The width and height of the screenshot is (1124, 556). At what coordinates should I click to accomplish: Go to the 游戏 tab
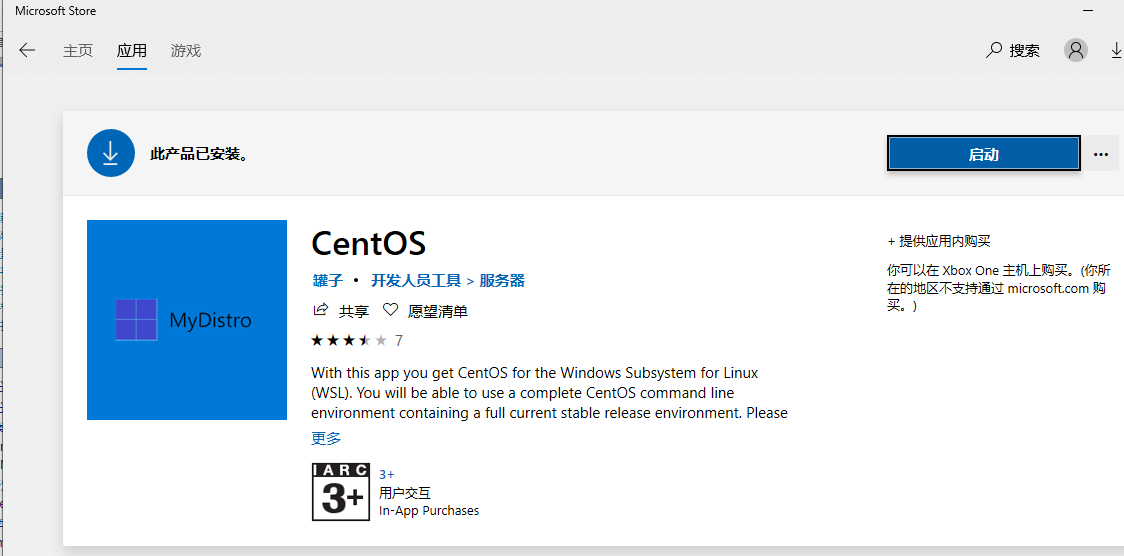pos(186,51)
